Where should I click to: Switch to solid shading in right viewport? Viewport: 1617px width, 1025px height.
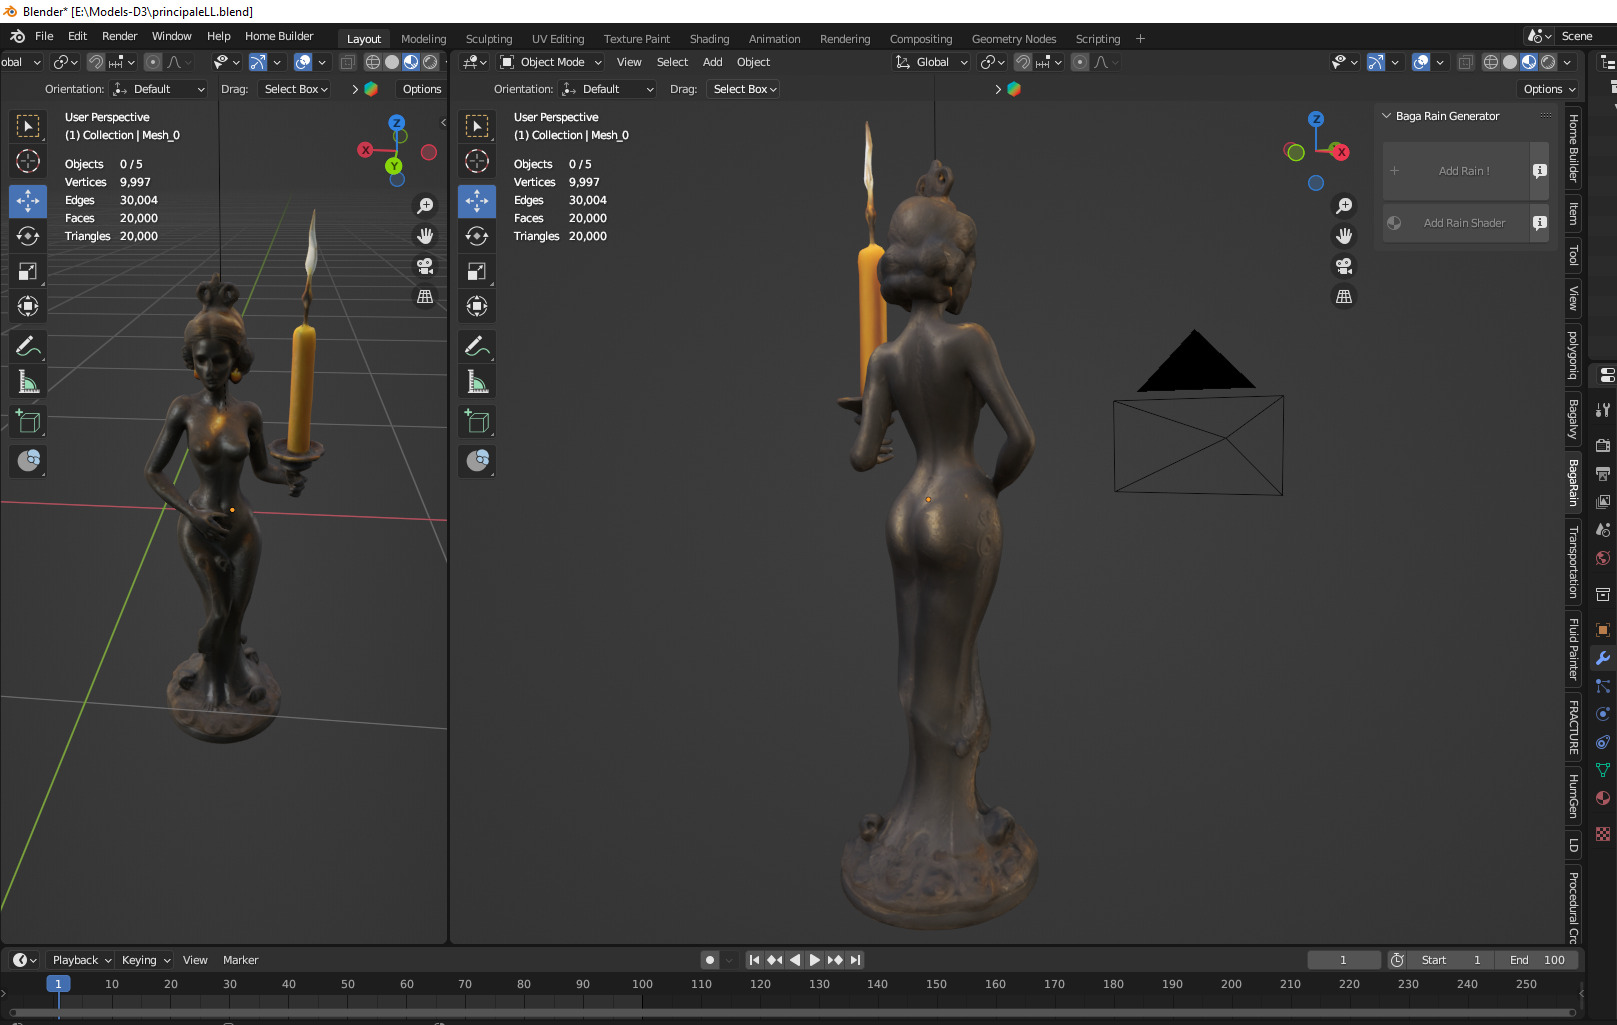(x=1510, y=62)
